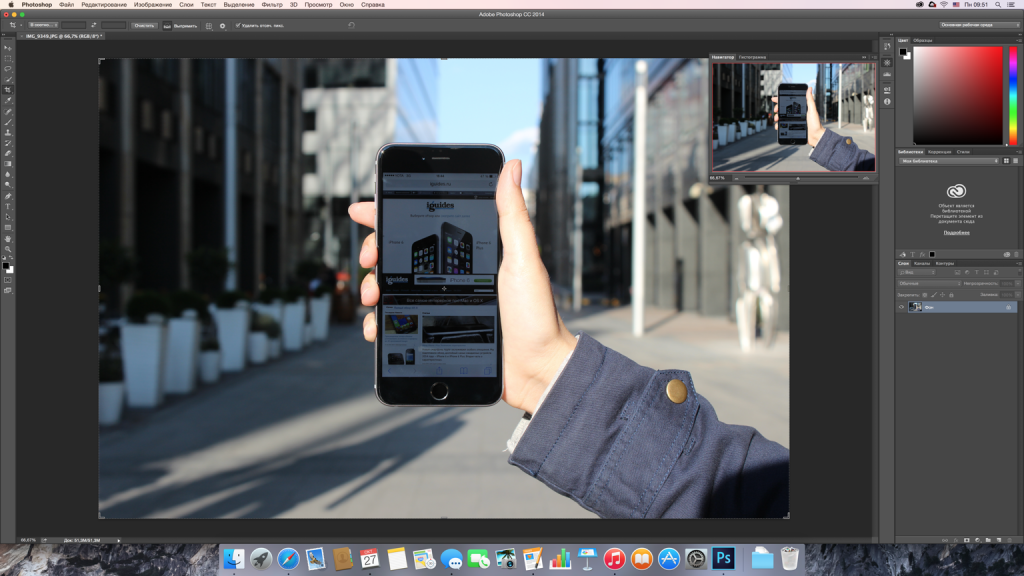1024x576 pixels.
Task: Select the Clone Stamp tool
Action: click(x=8, y=133)
